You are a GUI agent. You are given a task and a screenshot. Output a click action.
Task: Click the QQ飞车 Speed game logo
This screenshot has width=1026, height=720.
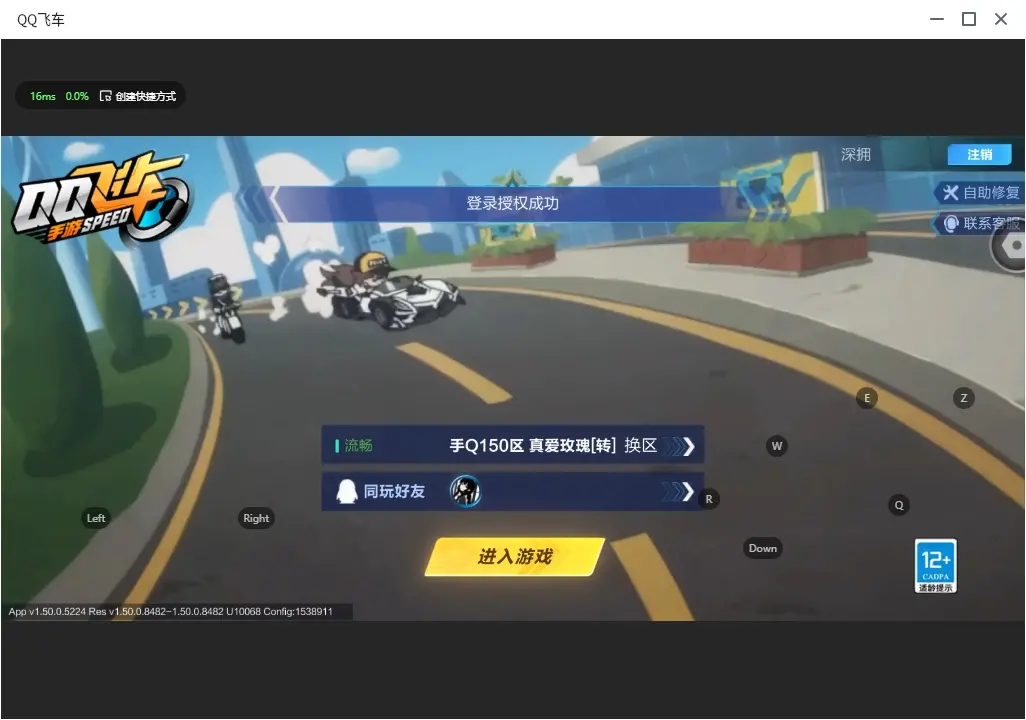point(100,198)
